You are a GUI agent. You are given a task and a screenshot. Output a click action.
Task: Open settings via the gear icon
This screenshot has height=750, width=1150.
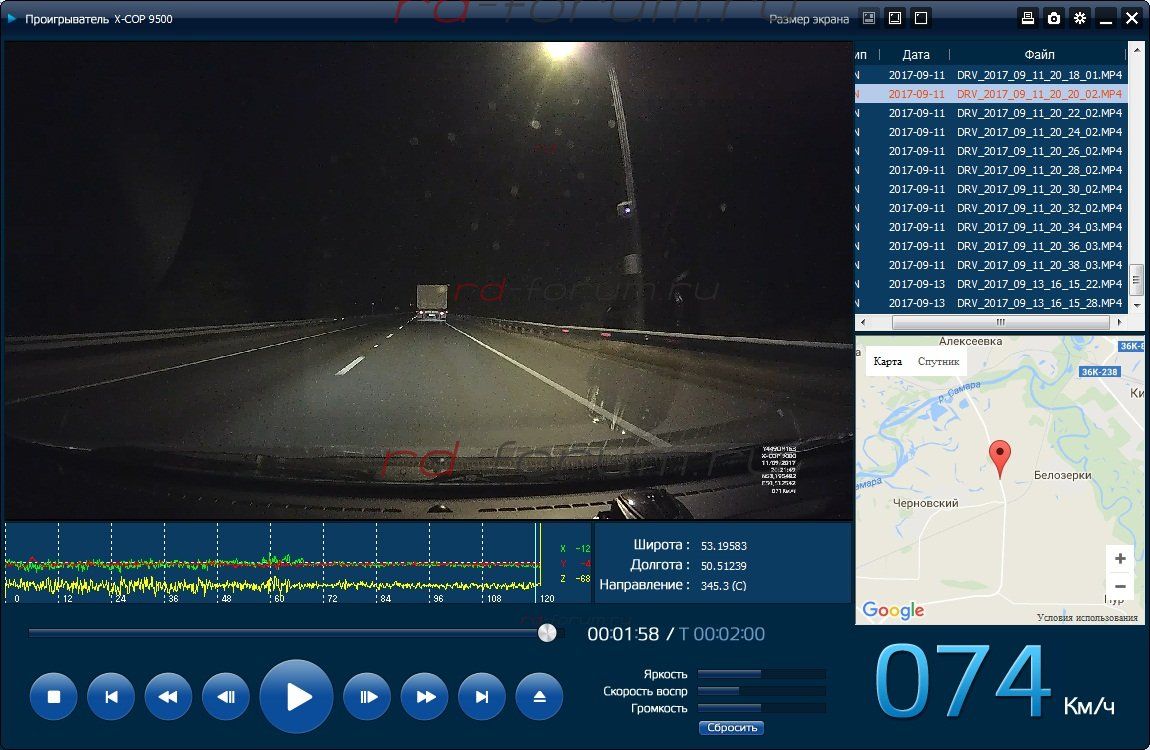[1080, 18]
